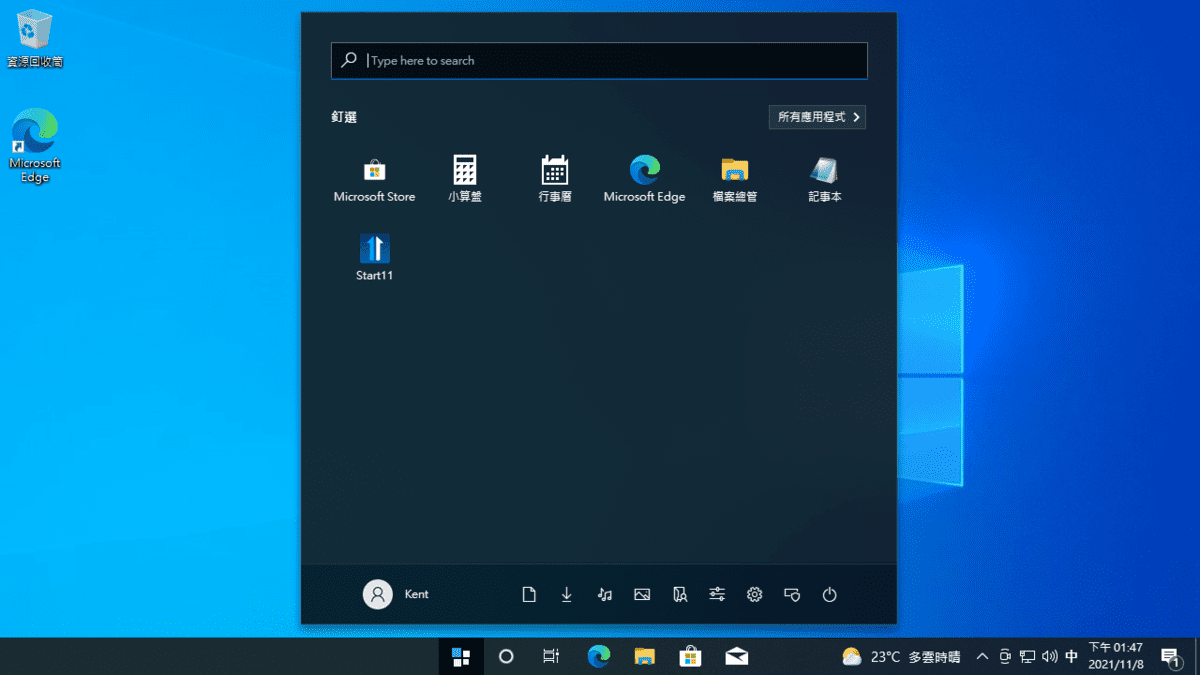Open Music folder icon in Start footer
Image resolution: width=1200 pixels, height=675 pixels.
[x=604, y=595]
